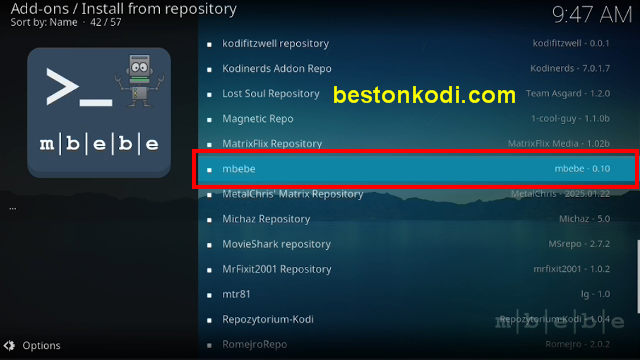This screenshot has height=360, width=640.
Task: Select RomejroRepo entry
Action: coord(416,344)
